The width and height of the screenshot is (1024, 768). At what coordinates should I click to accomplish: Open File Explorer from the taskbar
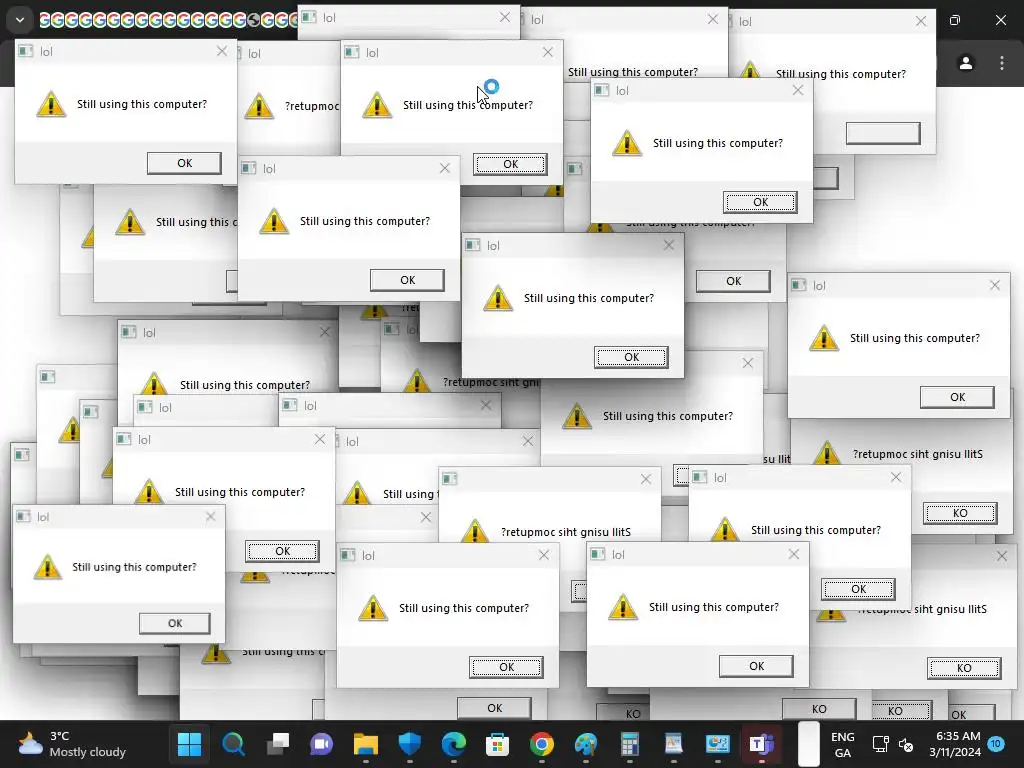(x=366, y=744)
